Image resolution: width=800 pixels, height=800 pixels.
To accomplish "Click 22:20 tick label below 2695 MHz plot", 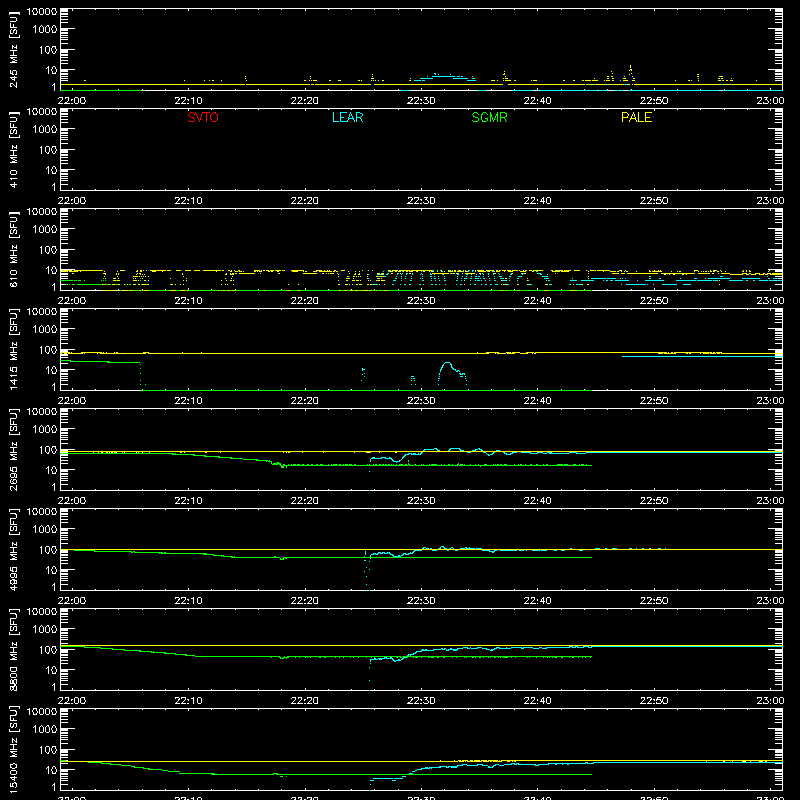I will [x=305, y=501].
